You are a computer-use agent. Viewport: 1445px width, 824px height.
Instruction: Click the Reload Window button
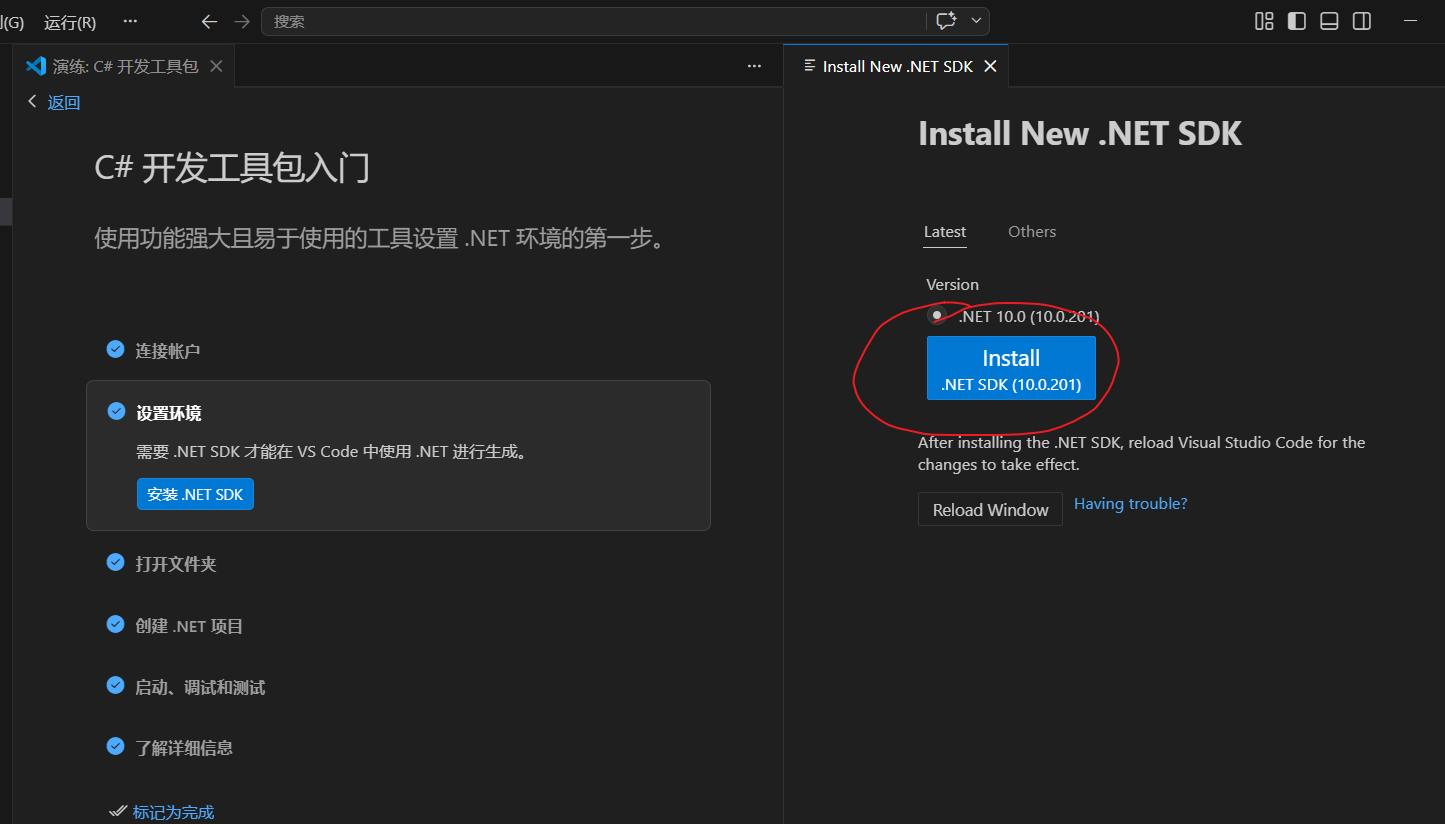(x=990, y=509)
